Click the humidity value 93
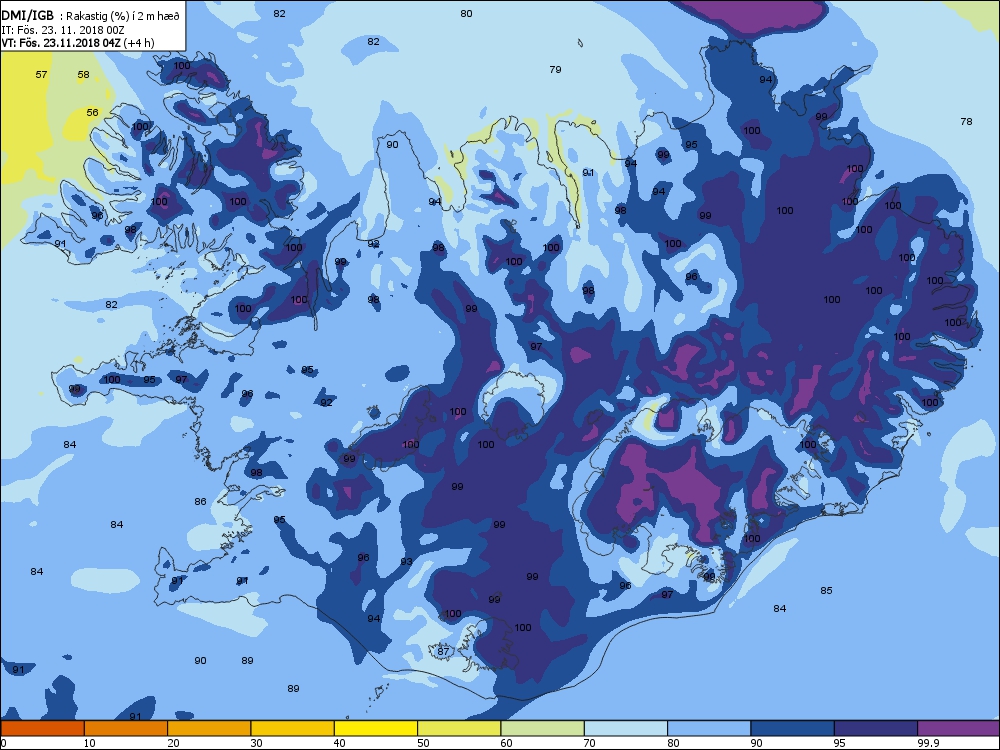1000x750 pixels. coord(406,562)
